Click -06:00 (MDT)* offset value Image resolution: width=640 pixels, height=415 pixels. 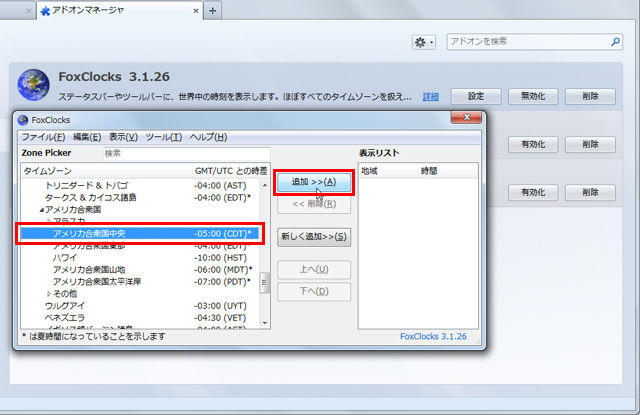(x=223, y=270)
